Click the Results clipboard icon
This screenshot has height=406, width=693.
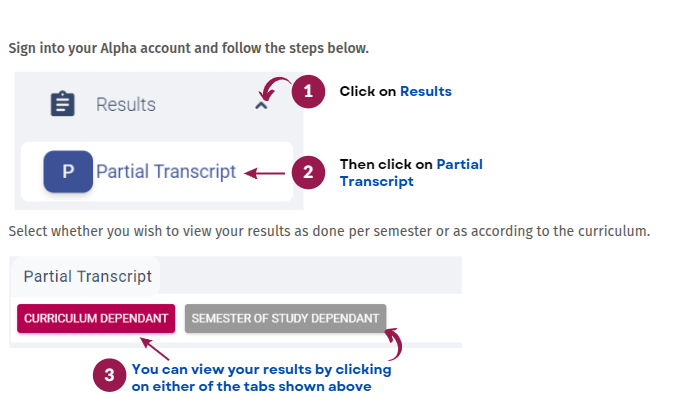63,104
